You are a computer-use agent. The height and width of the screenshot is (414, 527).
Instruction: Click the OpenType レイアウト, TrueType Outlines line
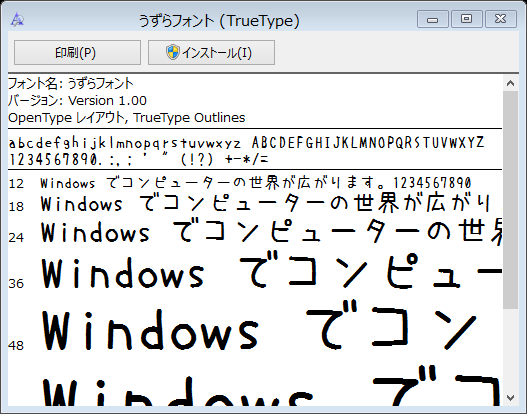127,118
